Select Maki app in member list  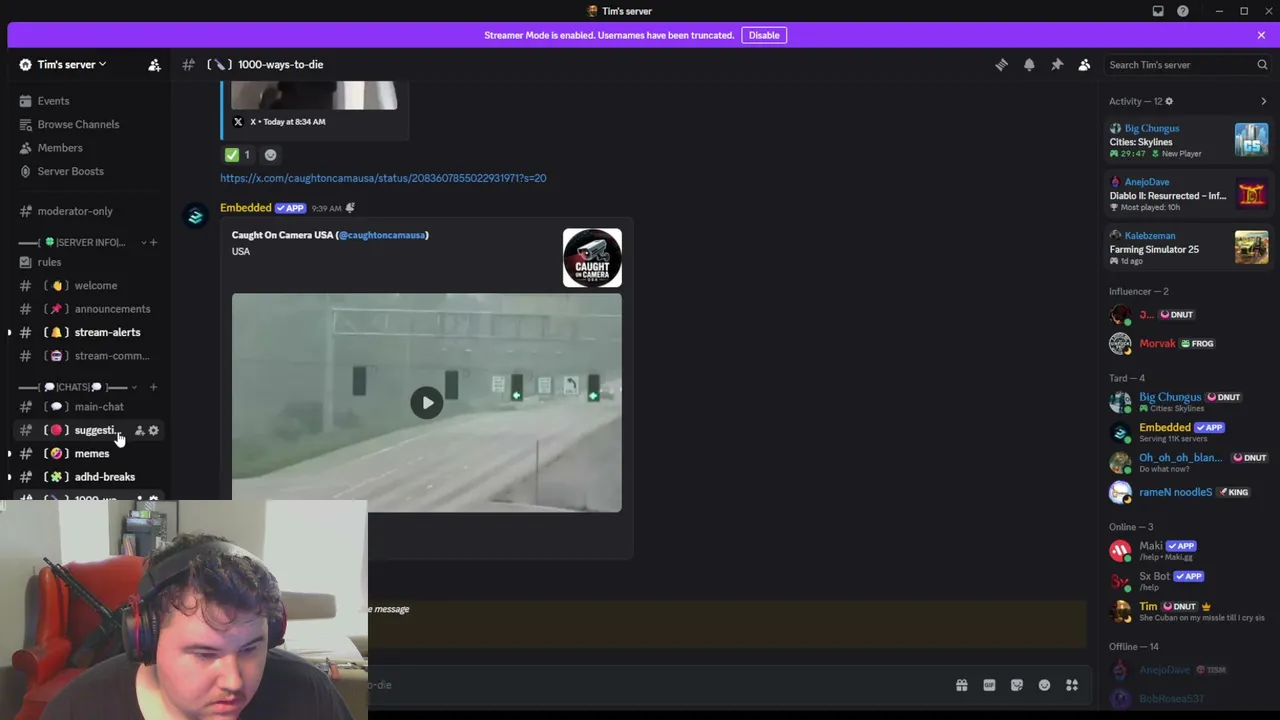(1188, 551)
